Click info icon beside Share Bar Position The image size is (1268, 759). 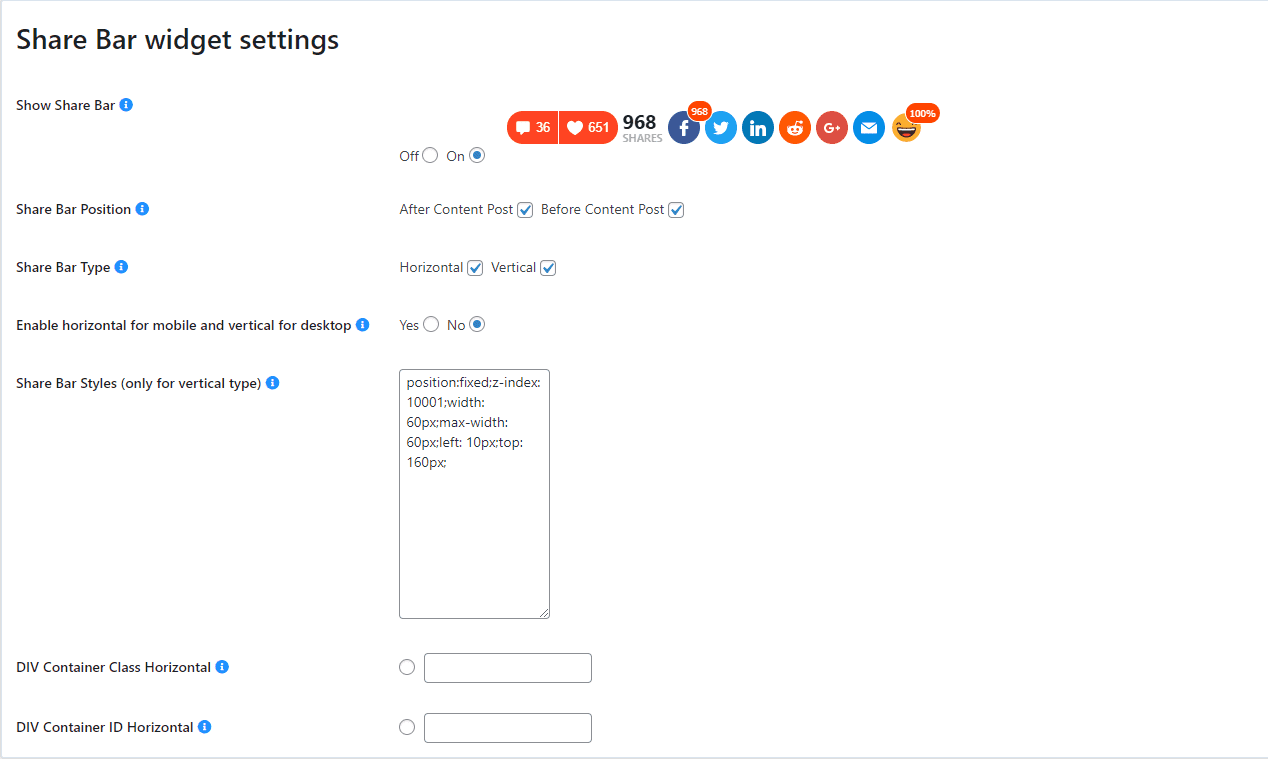(x=142, y=209)
